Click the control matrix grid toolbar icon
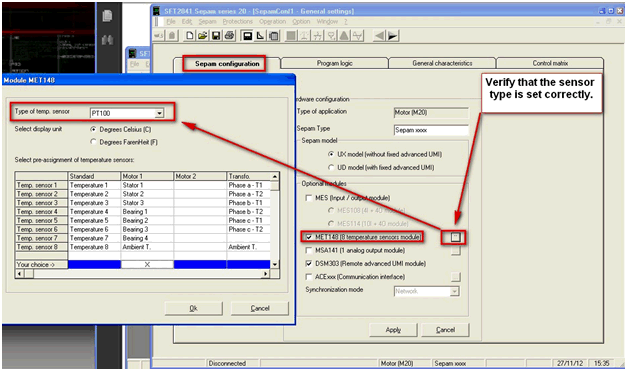 274,36
